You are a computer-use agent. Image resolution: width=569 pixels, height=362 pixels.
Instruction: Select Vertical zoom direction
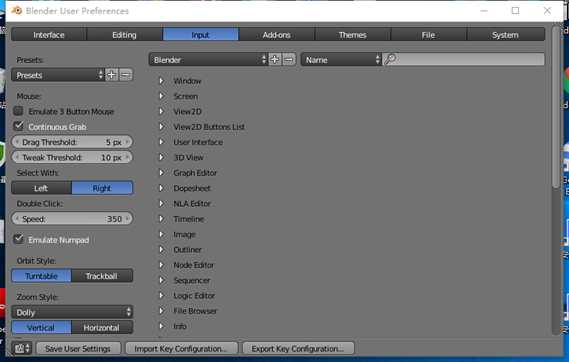(x=41, y=328)
